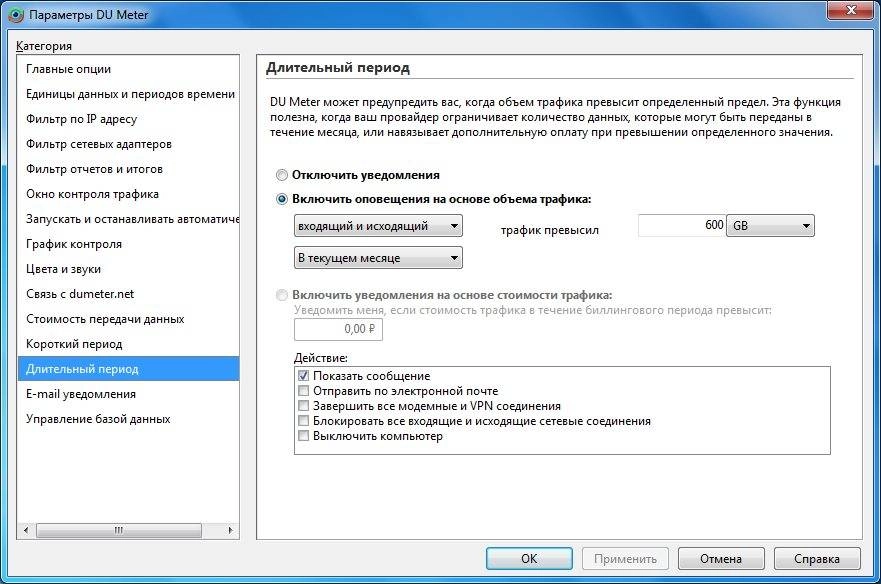Go to Управление базой данных
This screenshot has width=881, height=584.
pos(128,419)
